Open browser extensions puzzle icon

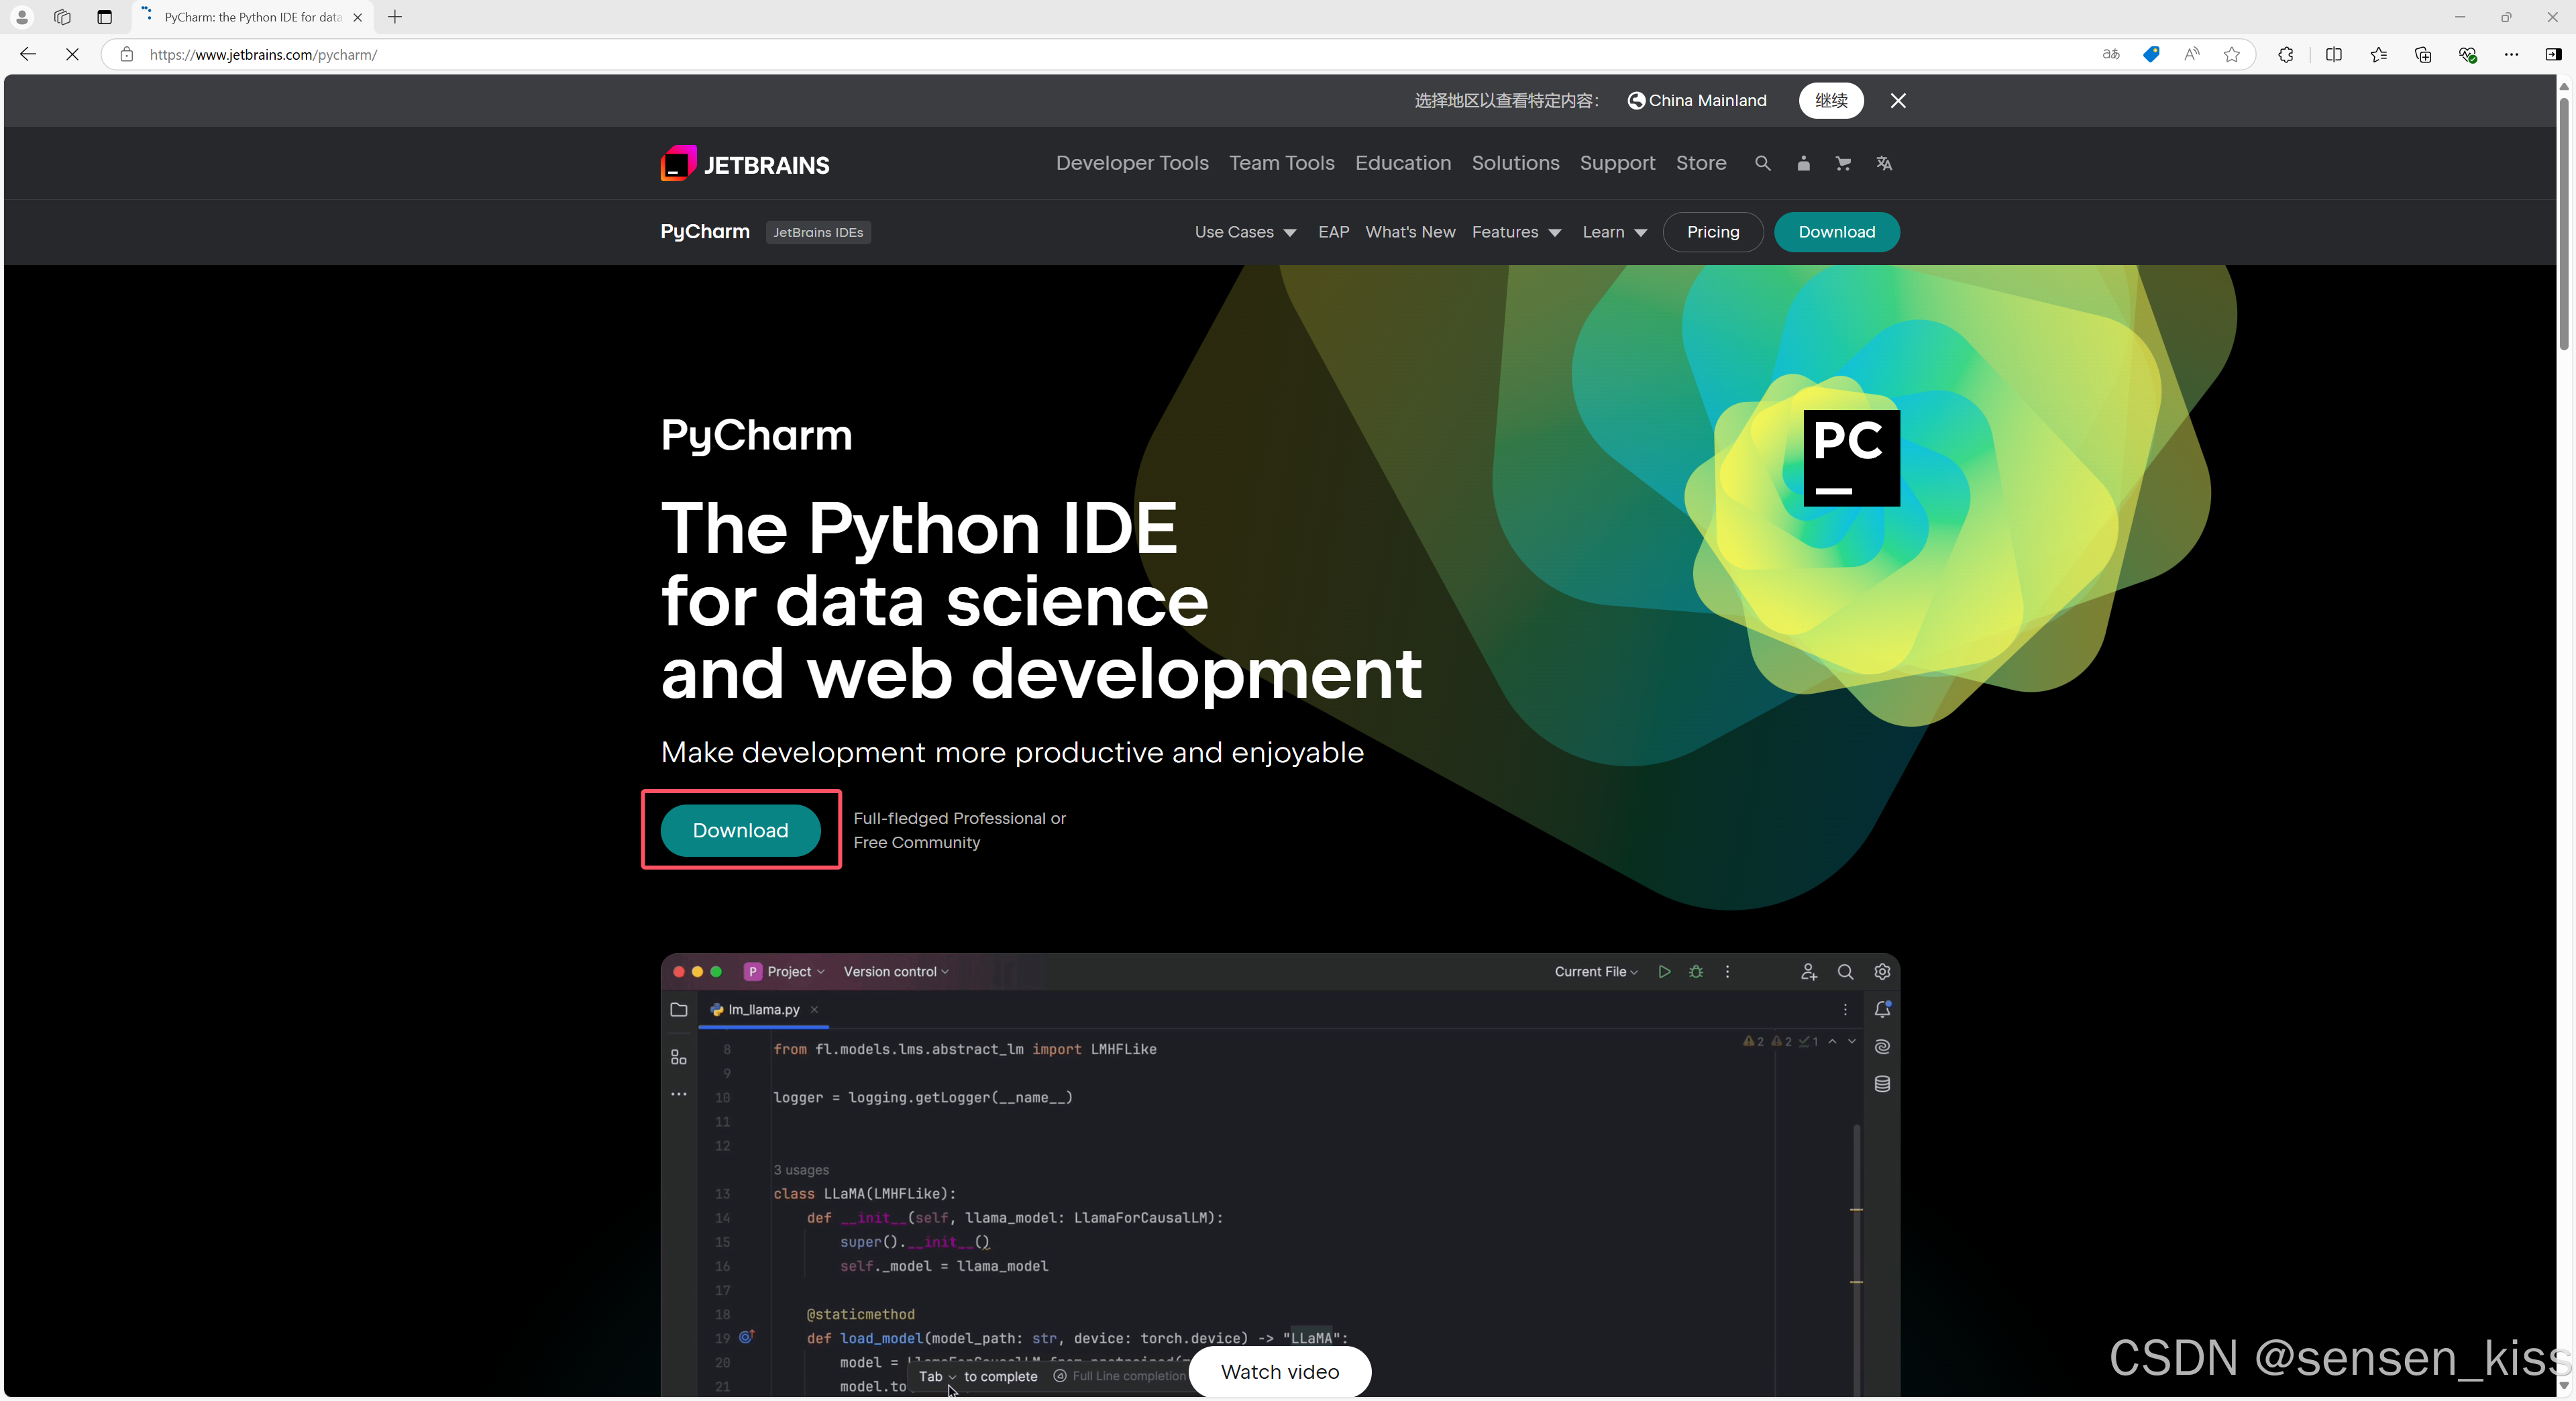[x=2286, y=54]
